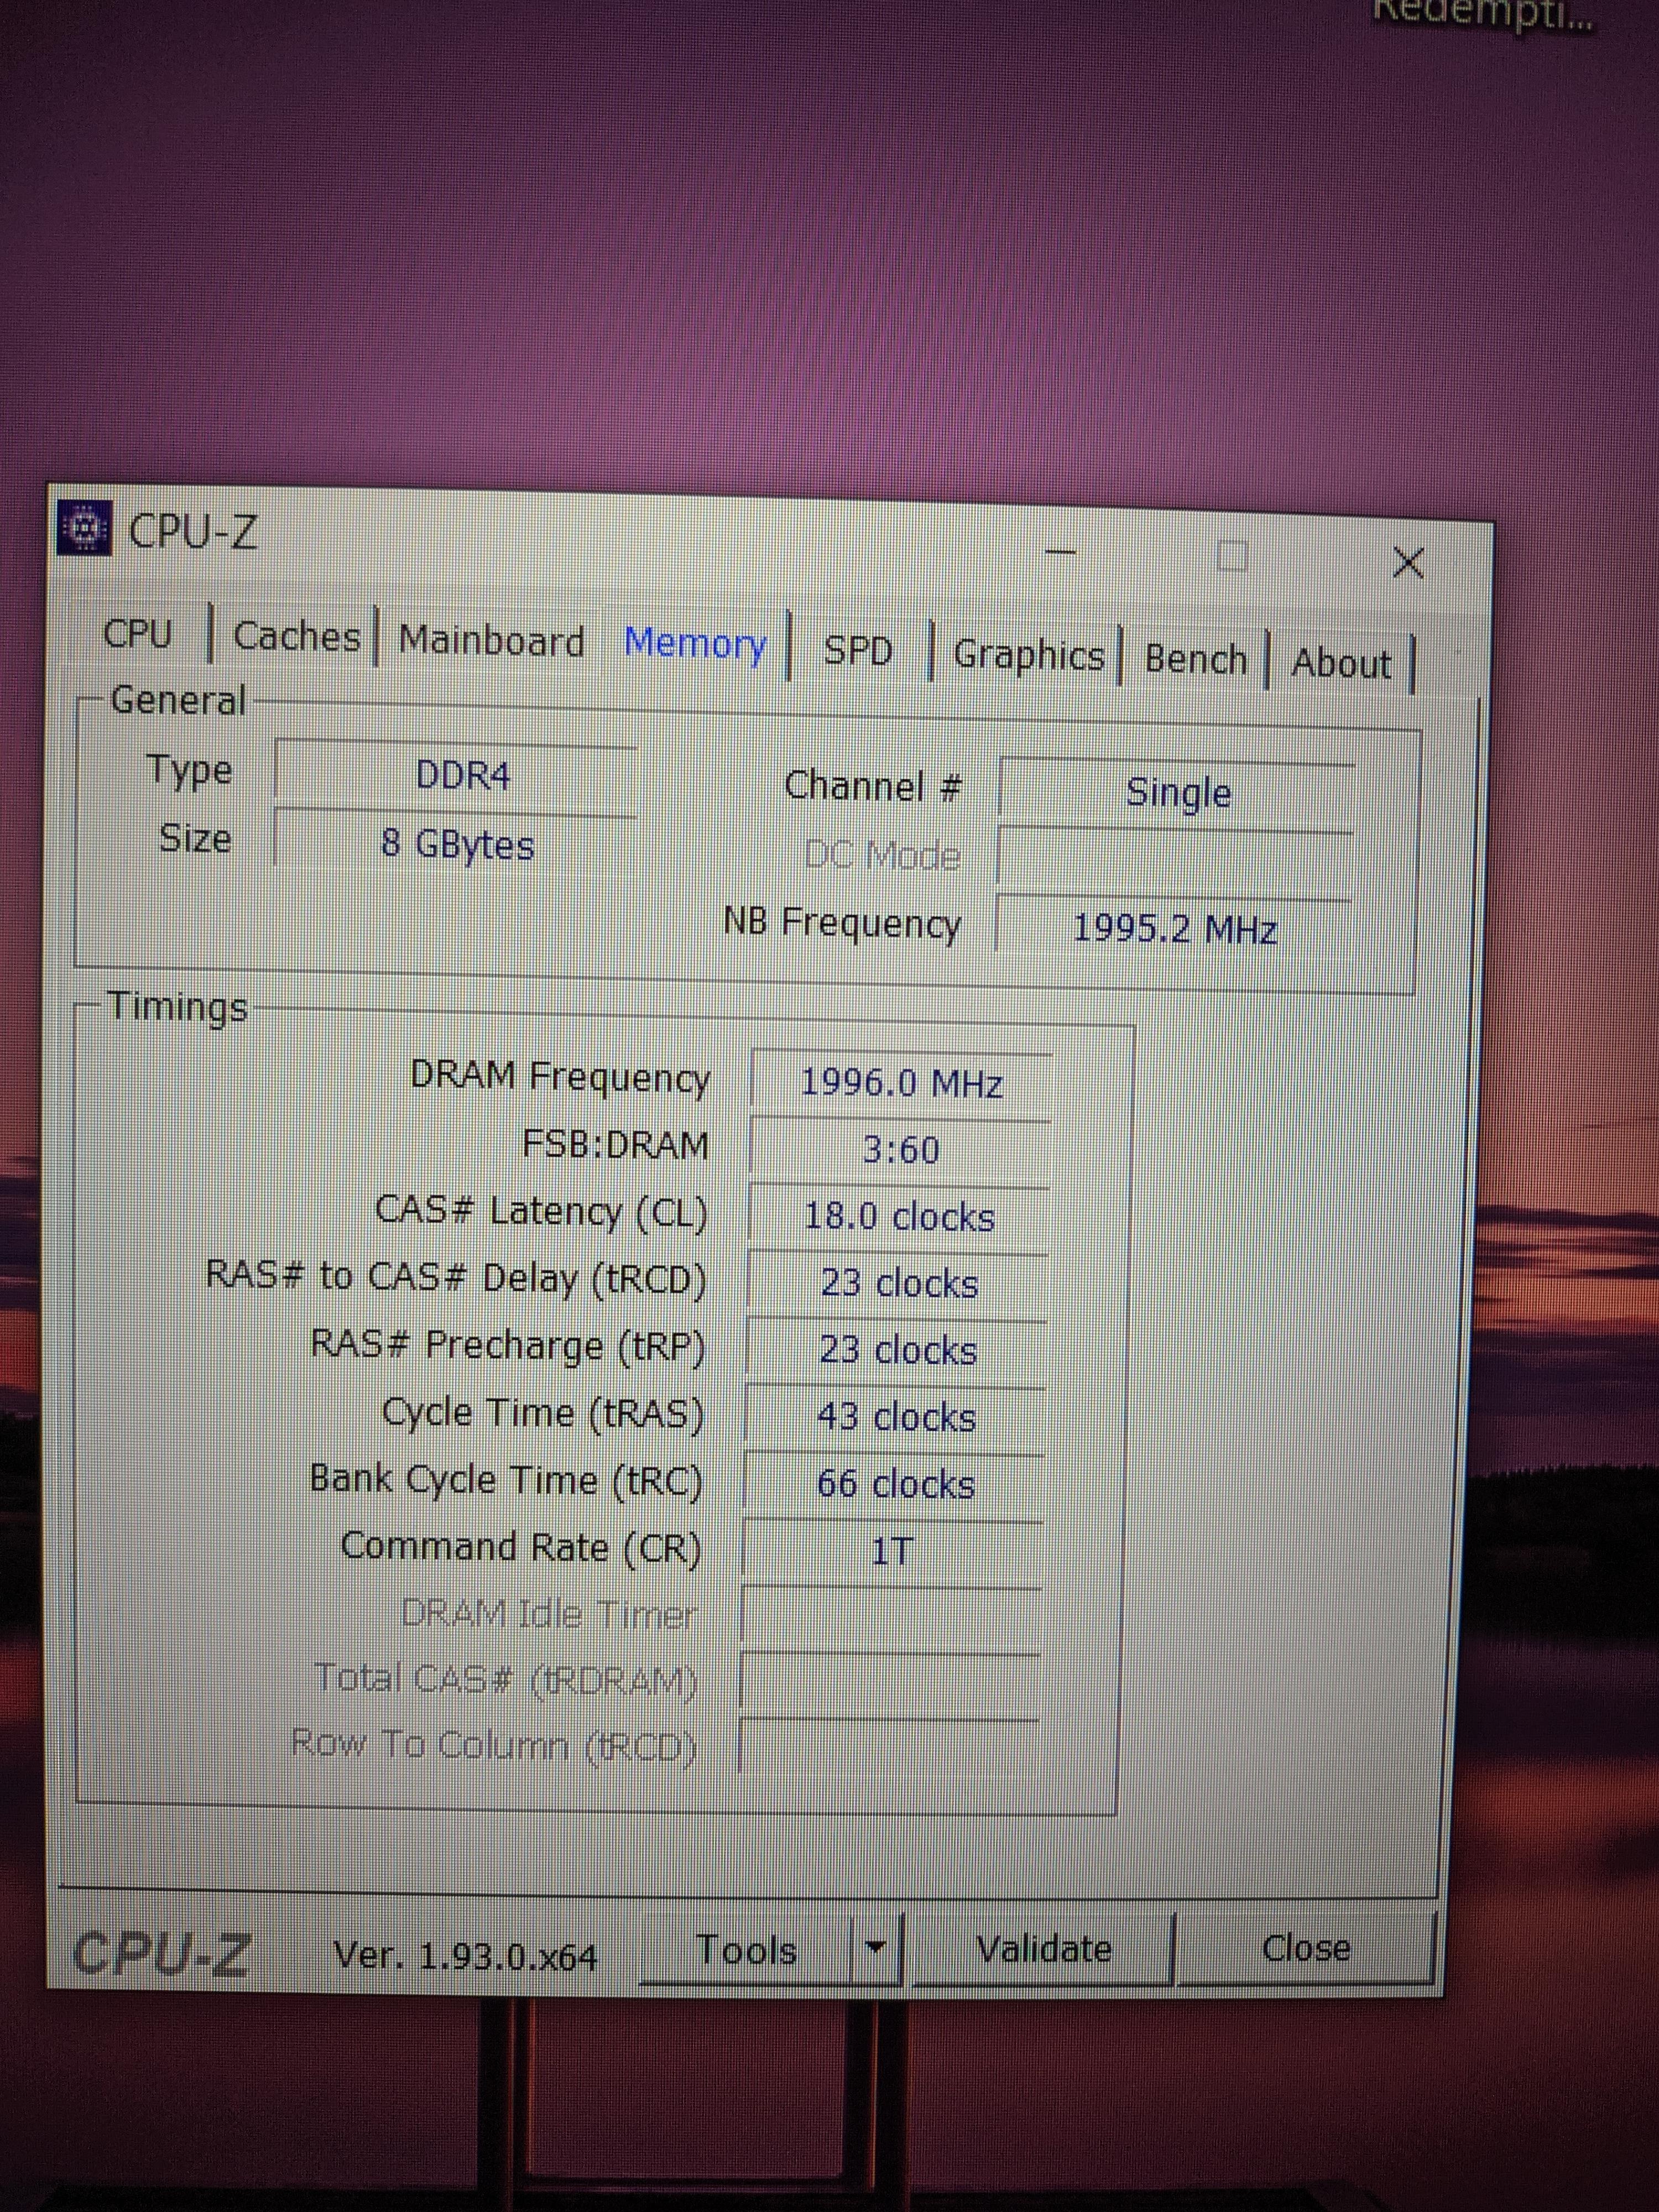Click the CPU-Z app icon in title bar
Viewport: 1659px width, 2212px height.
click(84, 527)
